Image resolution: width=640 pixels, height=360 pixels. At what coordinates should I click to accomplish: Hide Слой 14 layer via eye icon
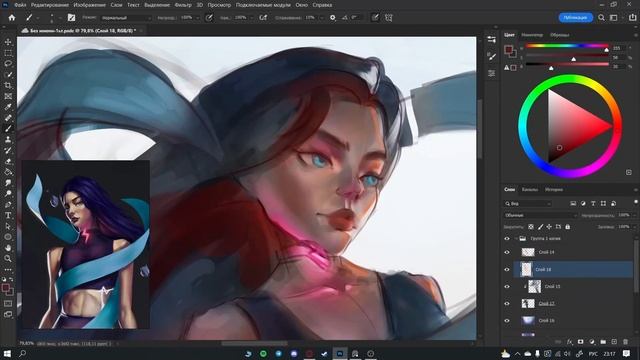507,252
